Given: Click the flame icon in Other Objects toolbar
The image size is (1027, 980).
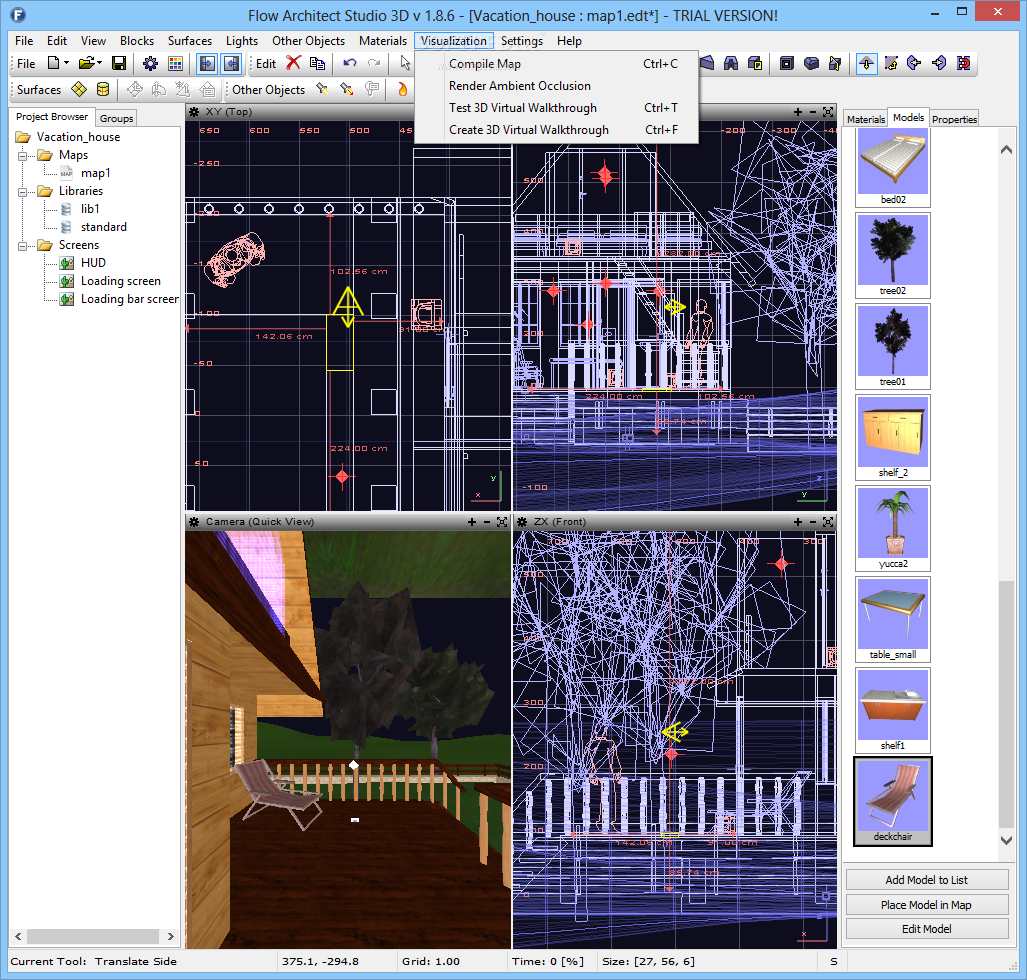Looking at the screenshot, I should coord(402,89).
